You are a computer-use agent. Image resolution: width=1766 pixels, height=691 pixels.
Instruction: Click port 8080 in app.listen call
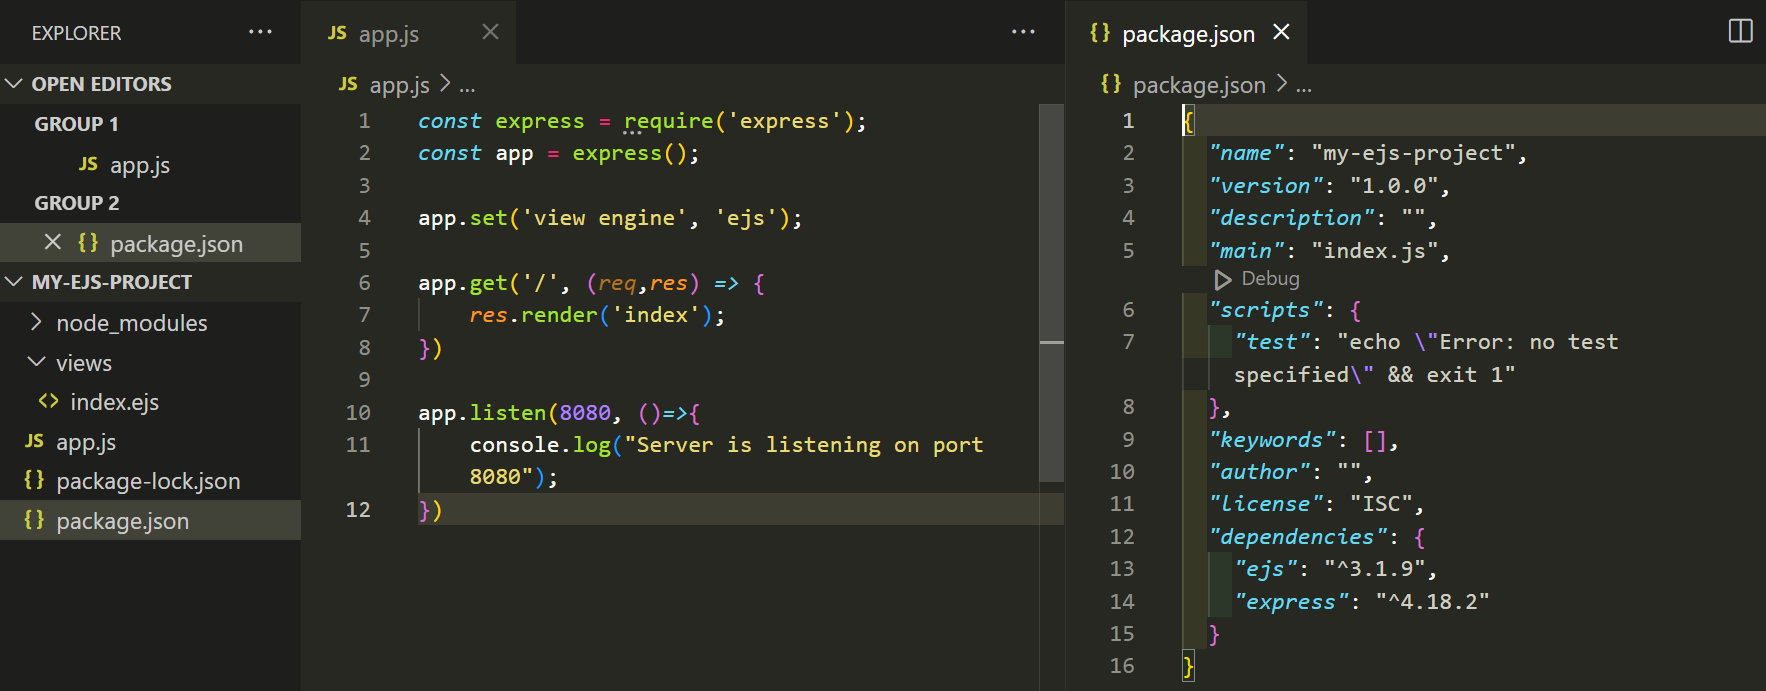pos(585,412)
